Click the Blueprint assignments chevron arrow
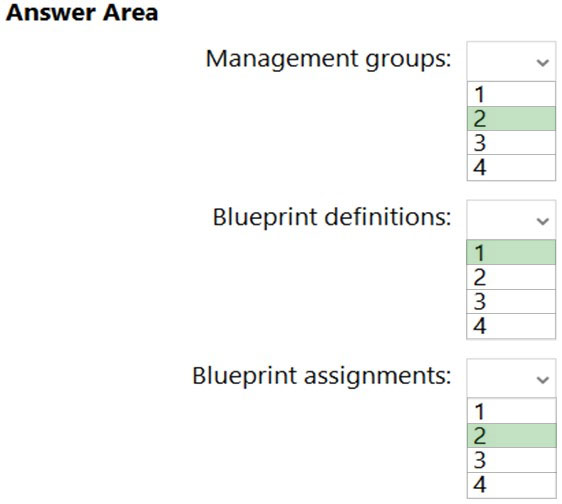The width and height of the screenshot is (562, 504). 543,380
